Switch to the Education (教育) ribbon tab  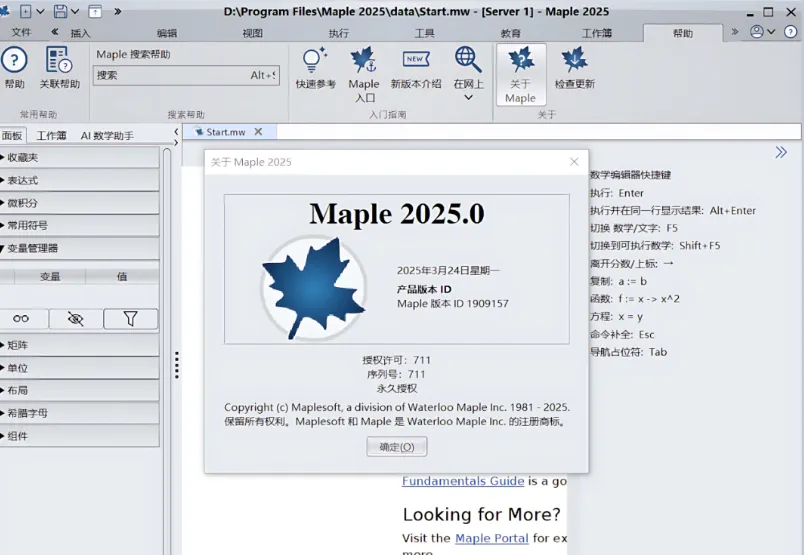511,33
